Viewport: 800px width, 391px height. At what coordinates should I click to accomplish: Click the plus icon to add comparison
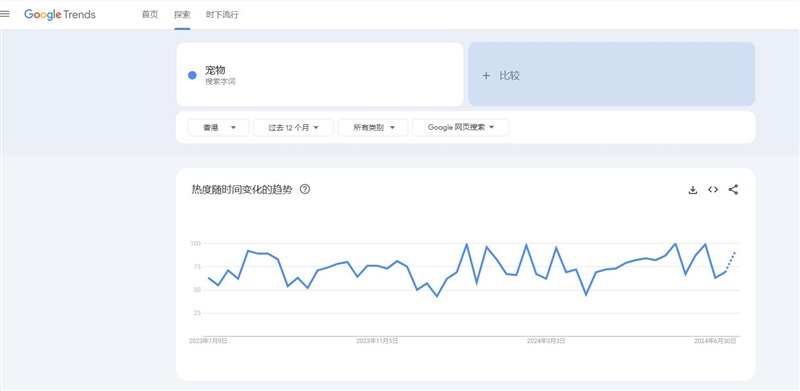[x=486, y=76]
